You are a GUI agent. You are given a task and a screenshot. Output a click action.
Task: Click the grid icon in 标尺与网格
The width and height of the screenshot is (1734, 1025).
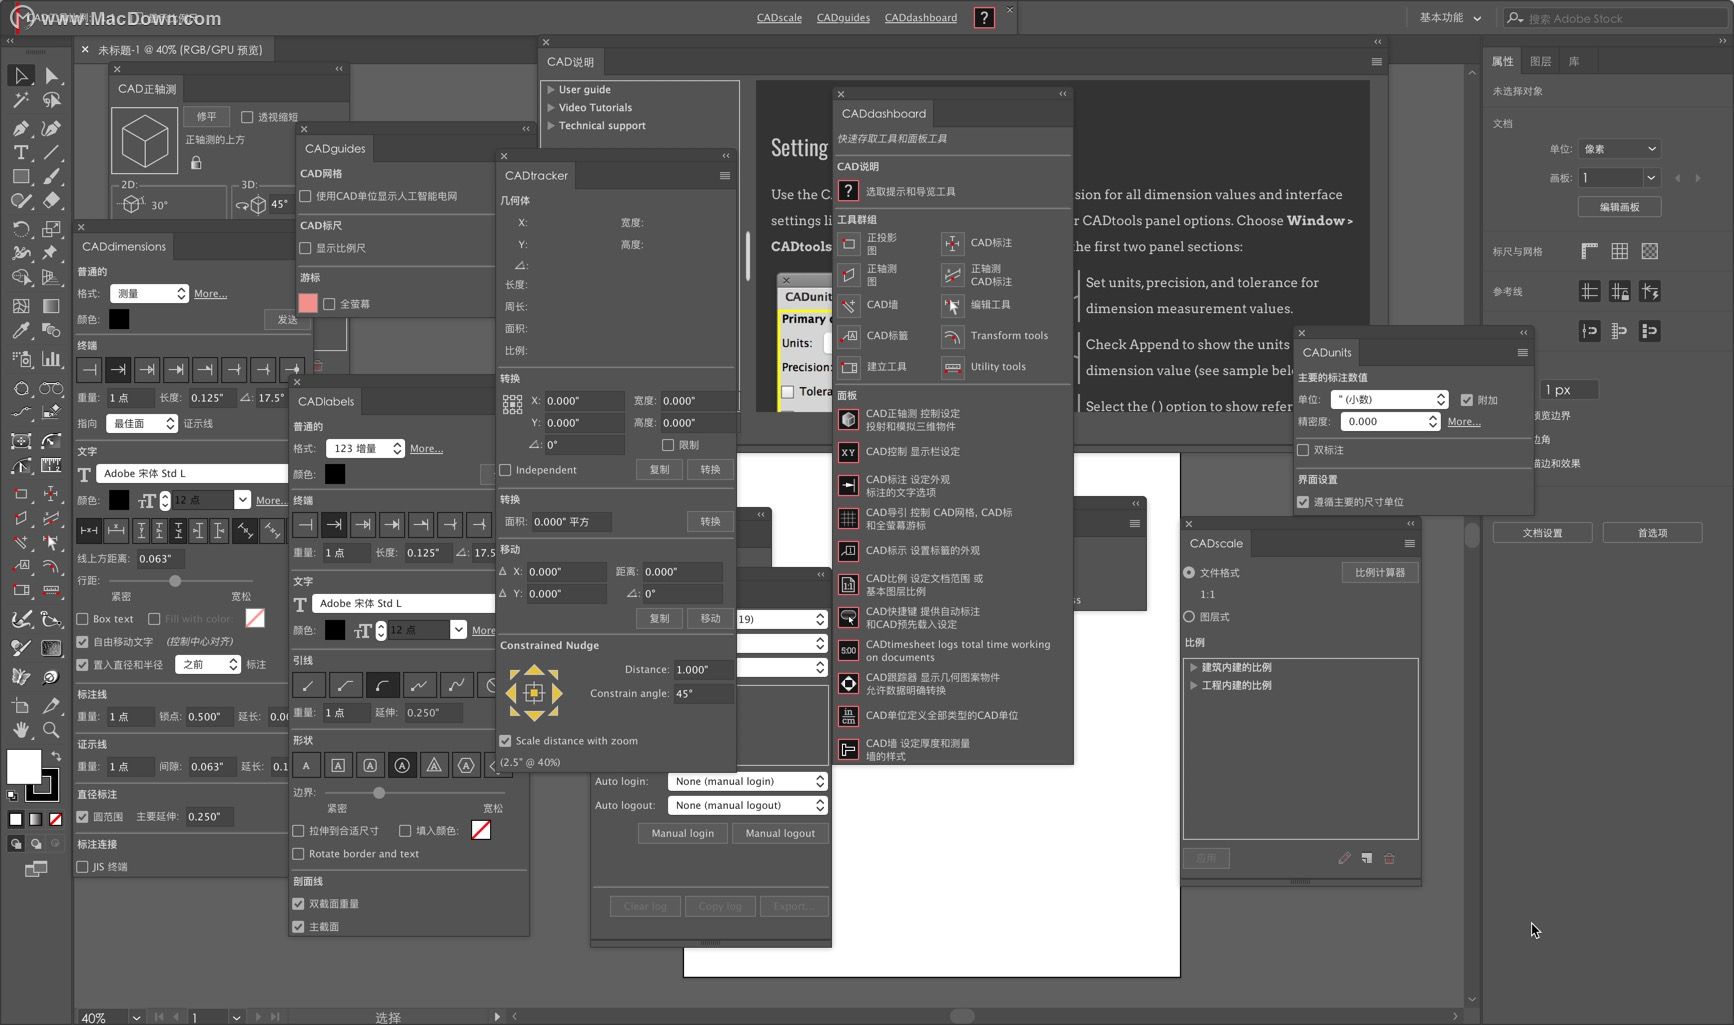[1619, 251]
